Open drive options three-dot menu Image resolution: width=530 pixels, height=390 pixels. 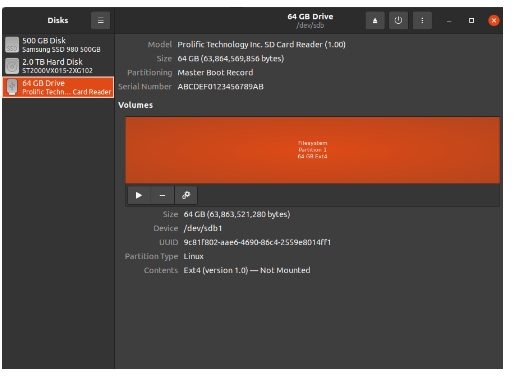point(422,21)
